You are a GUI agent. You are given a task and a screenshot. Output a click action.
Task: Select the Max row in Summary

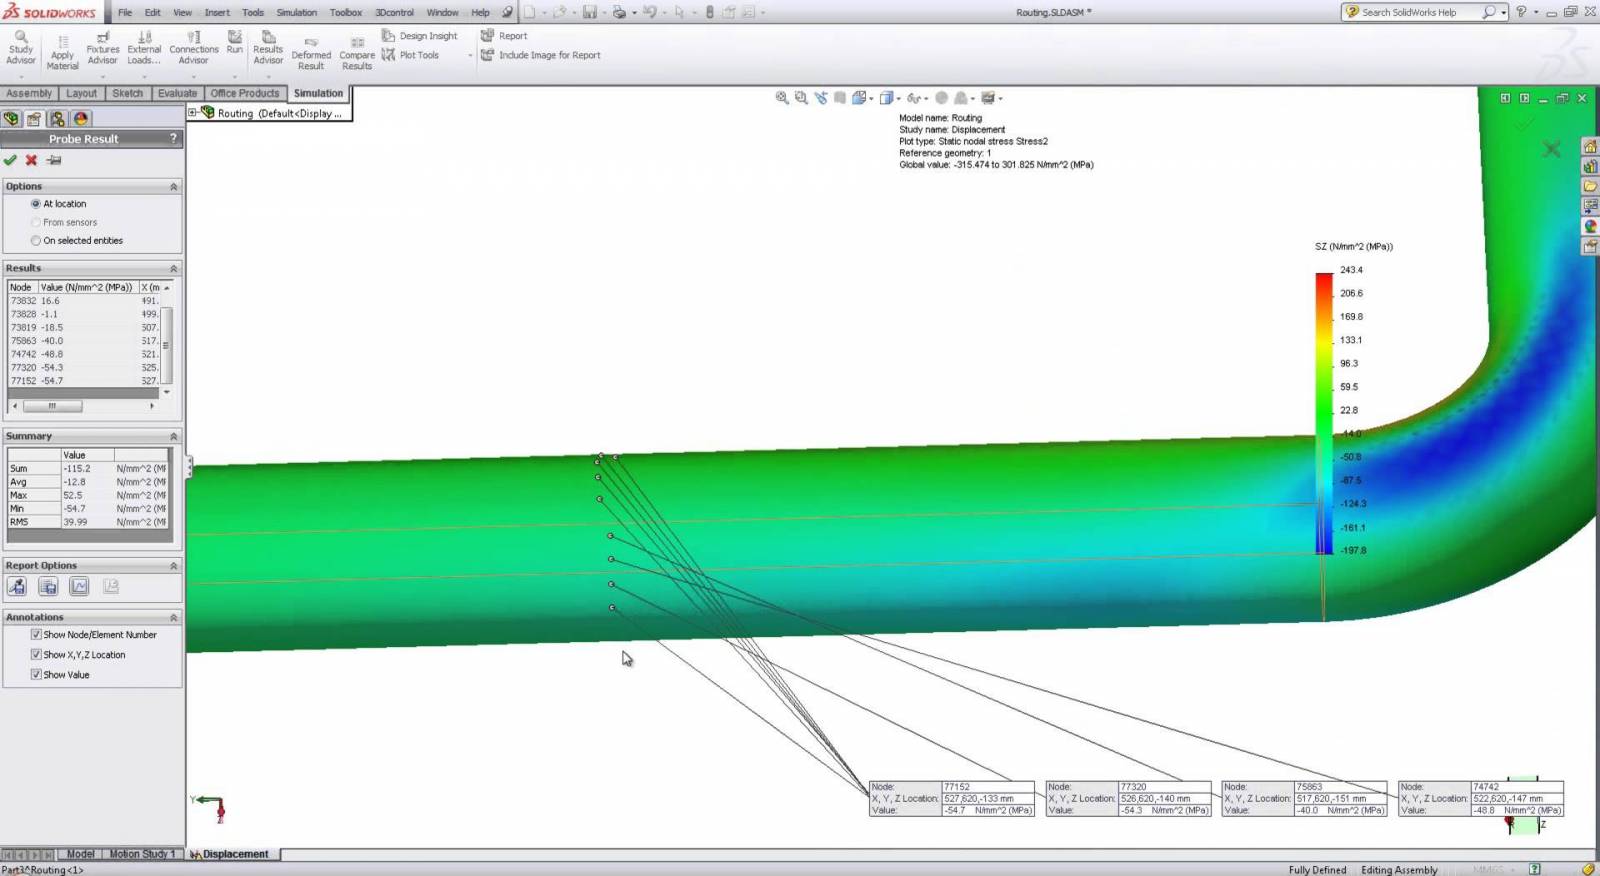pos(88,495)
